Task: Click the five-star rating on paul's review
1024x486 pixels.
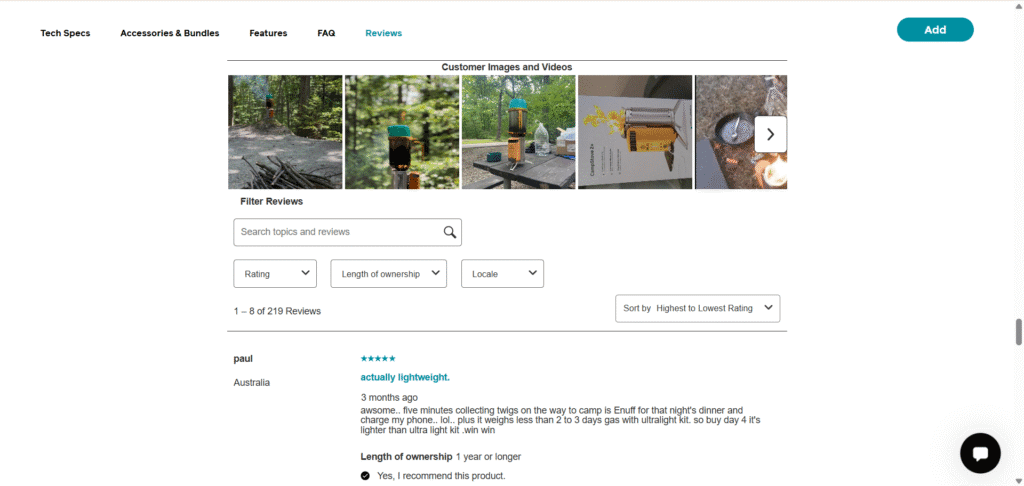Action: click(378, 358)
